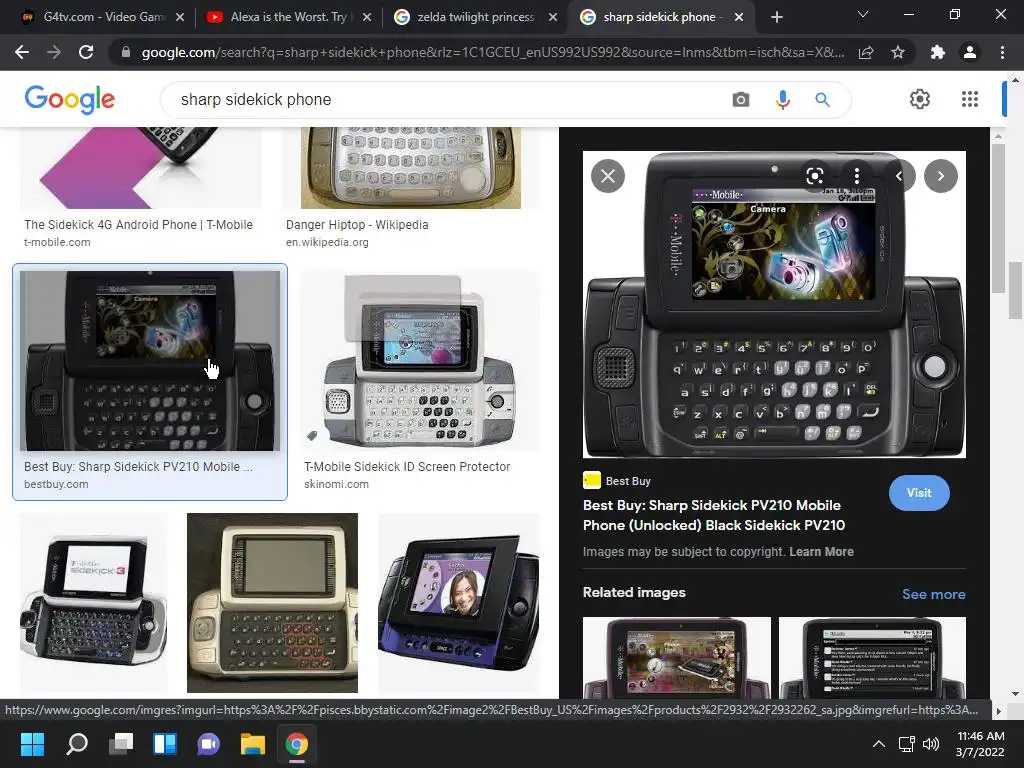Viewport: 1024px width, 768px height.
Task: Go back to previous page
Action: tap(22, 52)
